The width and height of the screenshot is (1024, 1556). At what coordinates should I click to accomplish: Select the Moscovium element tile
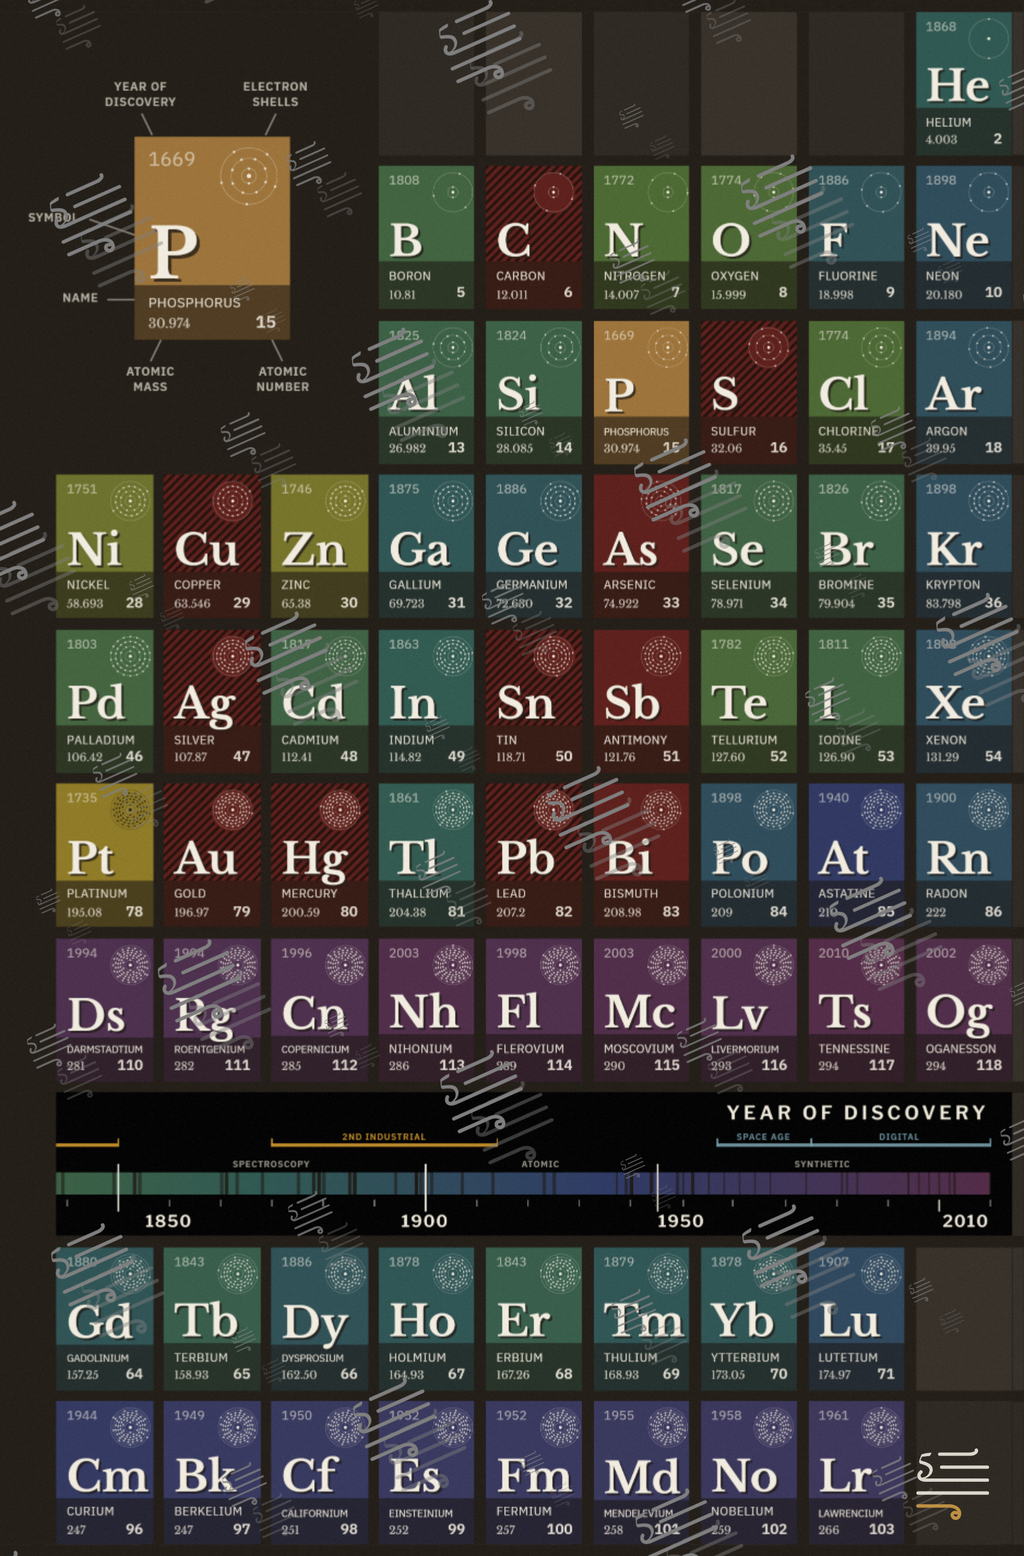tap(641, 1010)
